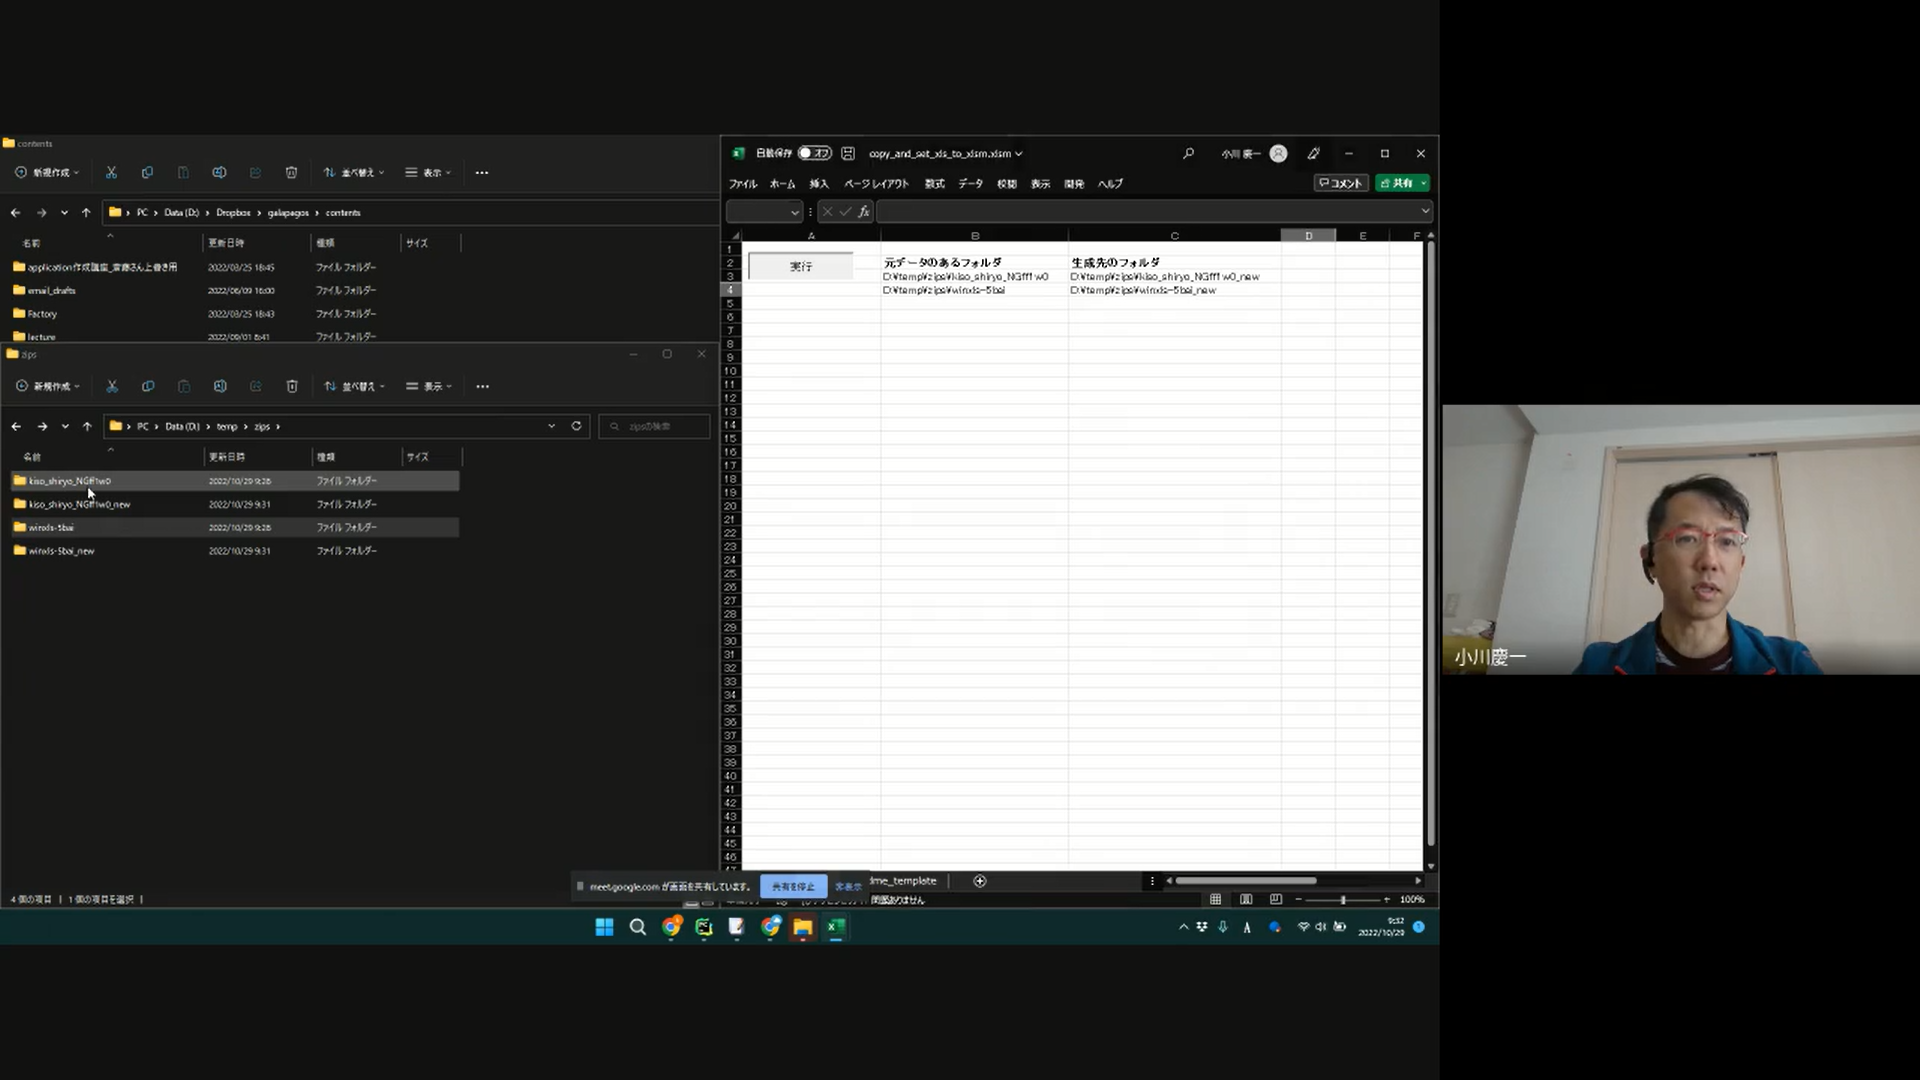Open the 新規作成 dropdown in zips window
Screen dimensions: 1920x1080
click(48, 386)
